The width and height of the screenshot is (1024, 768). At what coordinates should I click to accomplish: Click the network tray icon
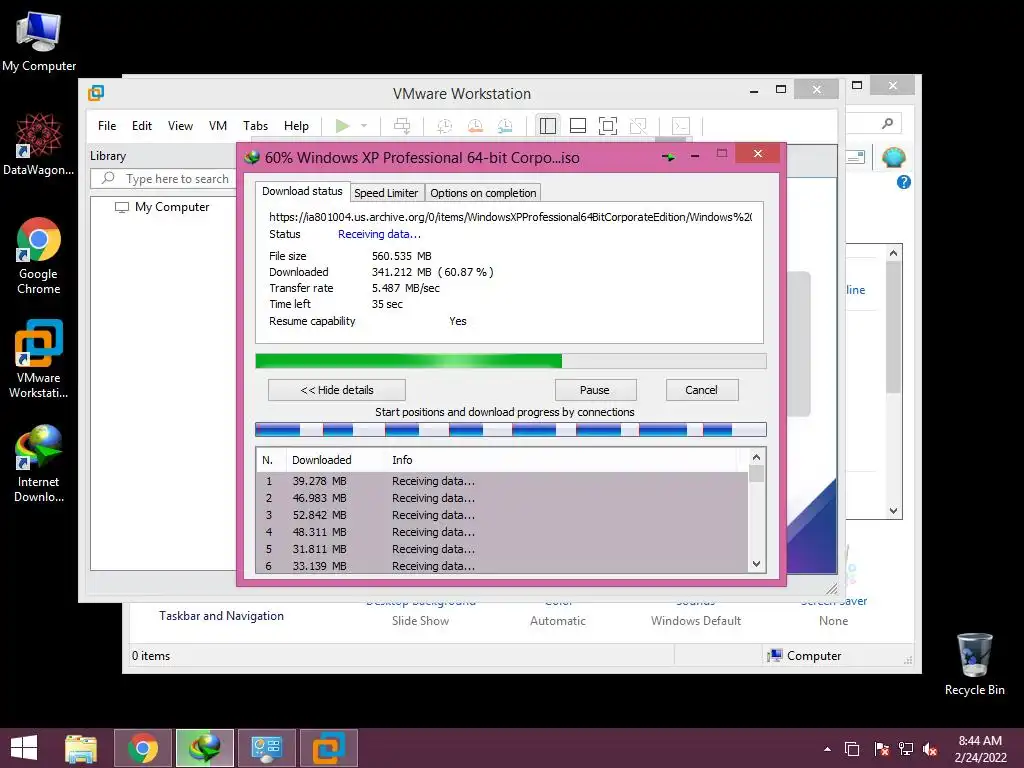click(906, 749)
